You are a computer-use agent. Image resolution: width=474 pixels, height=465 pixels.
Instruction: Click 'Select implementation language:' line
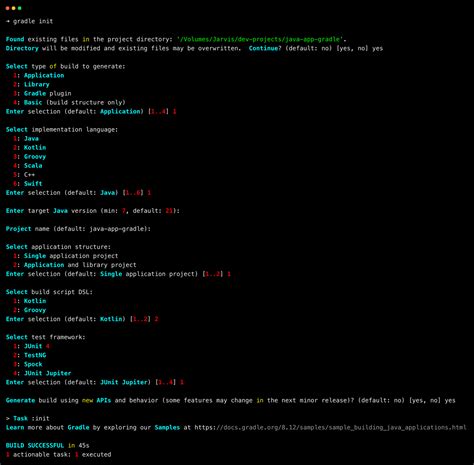62,130
